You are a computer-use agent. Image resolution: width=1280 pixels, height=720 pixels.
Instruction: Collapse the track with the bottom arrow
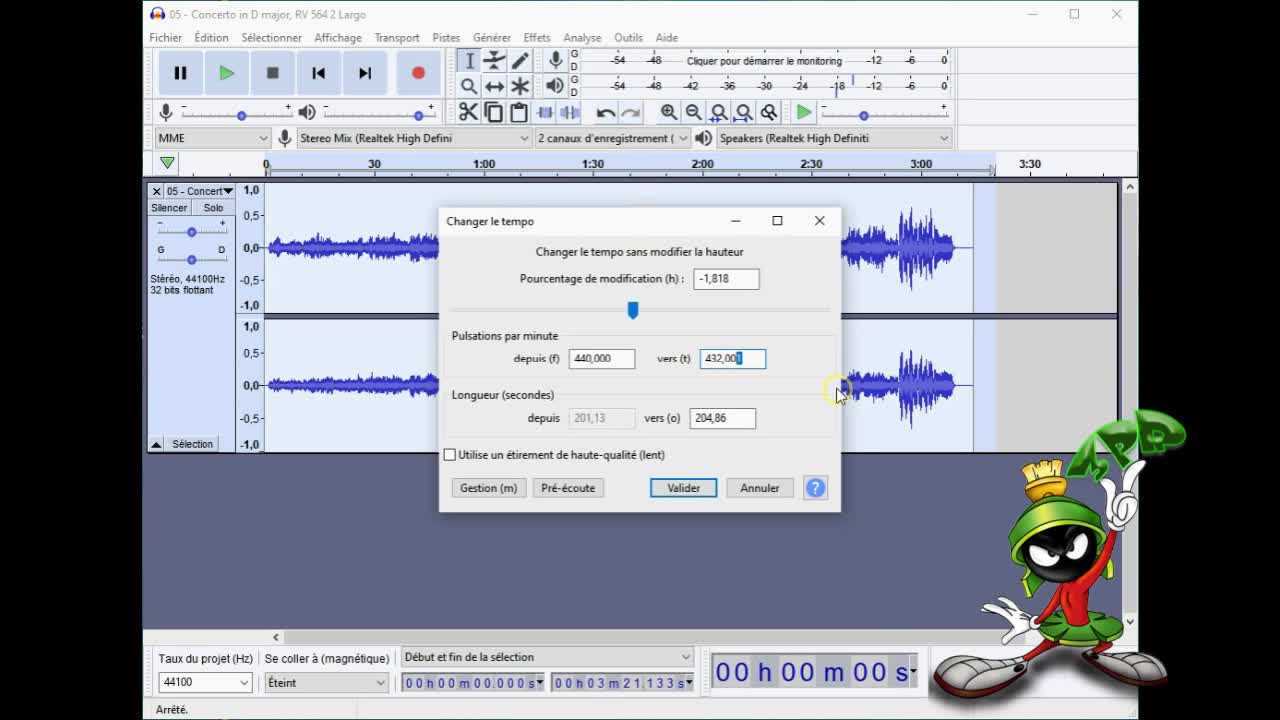(157, 444)
